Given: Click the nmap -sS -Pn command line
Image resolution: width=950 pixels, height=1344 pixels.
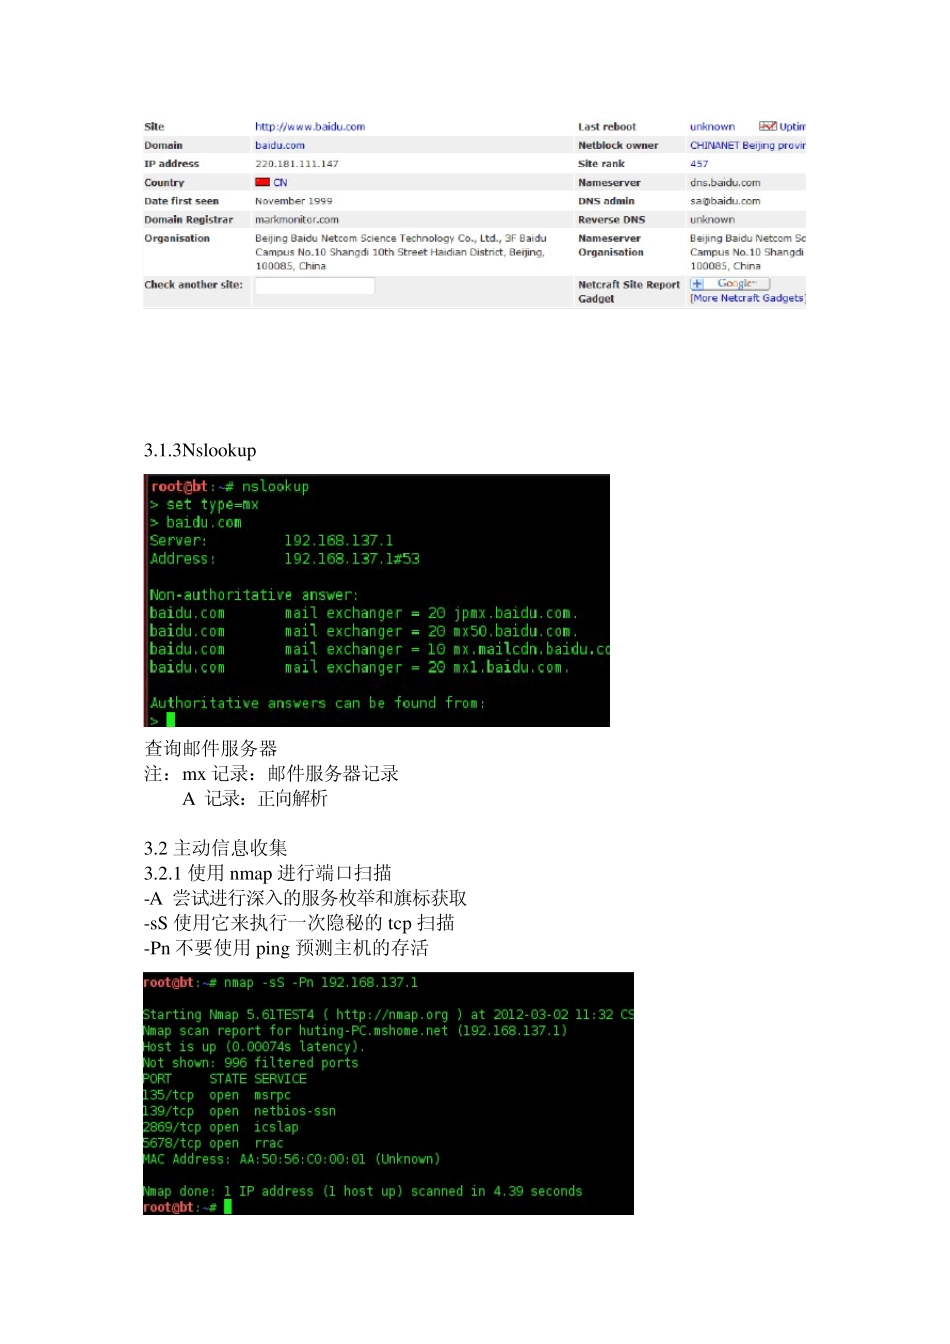Looking at the screenshot, I should [x=281, y=983].
